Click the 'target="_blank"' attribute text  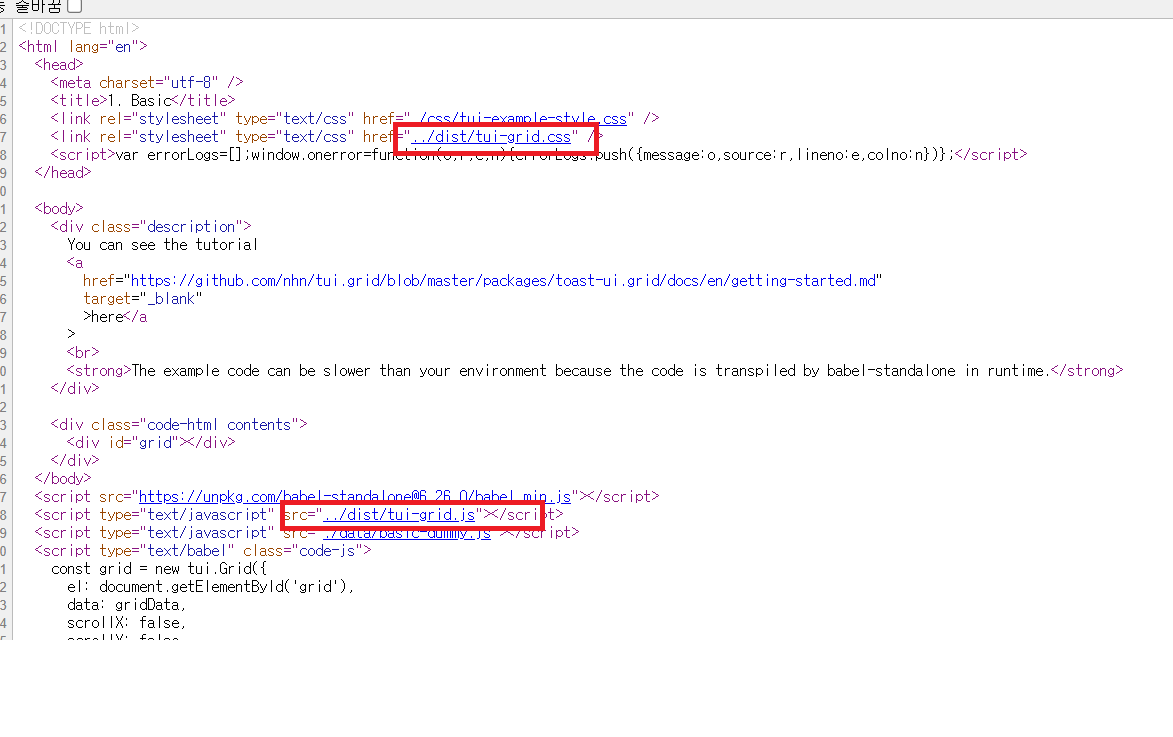[143, 299]
